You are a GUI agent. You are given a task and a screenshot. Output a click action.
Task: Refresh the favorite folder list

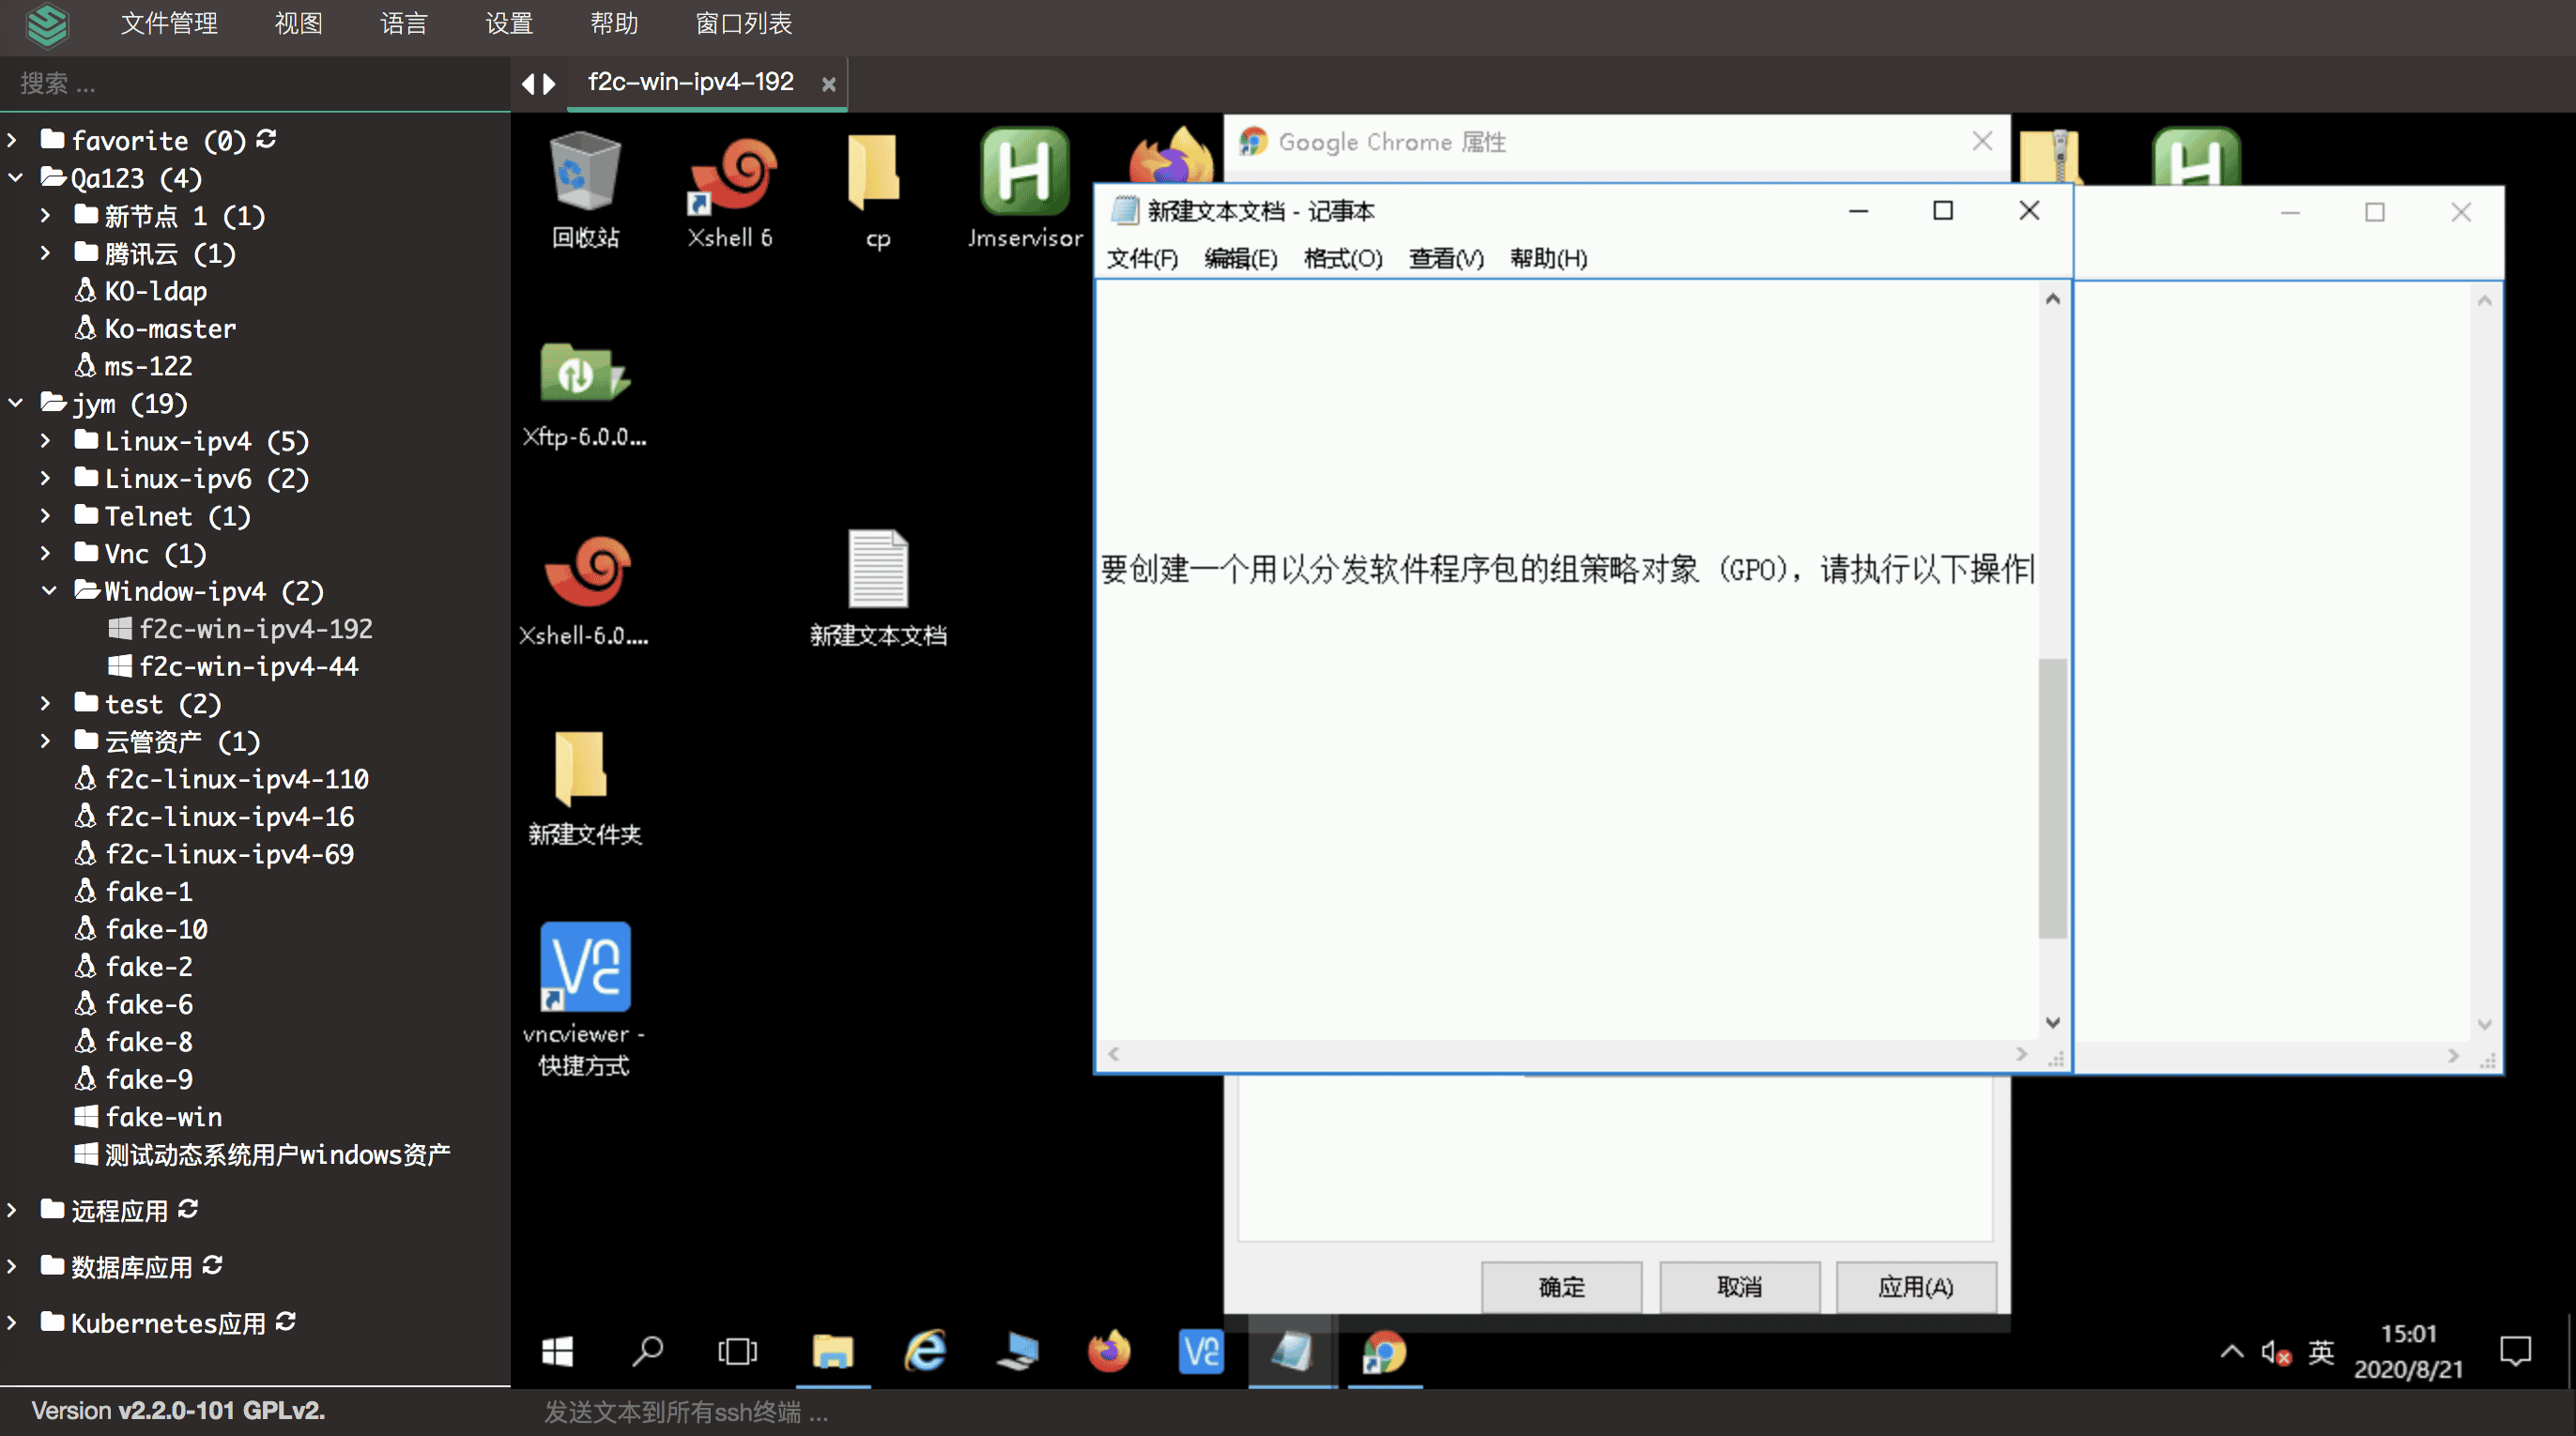tap(266, 139)
